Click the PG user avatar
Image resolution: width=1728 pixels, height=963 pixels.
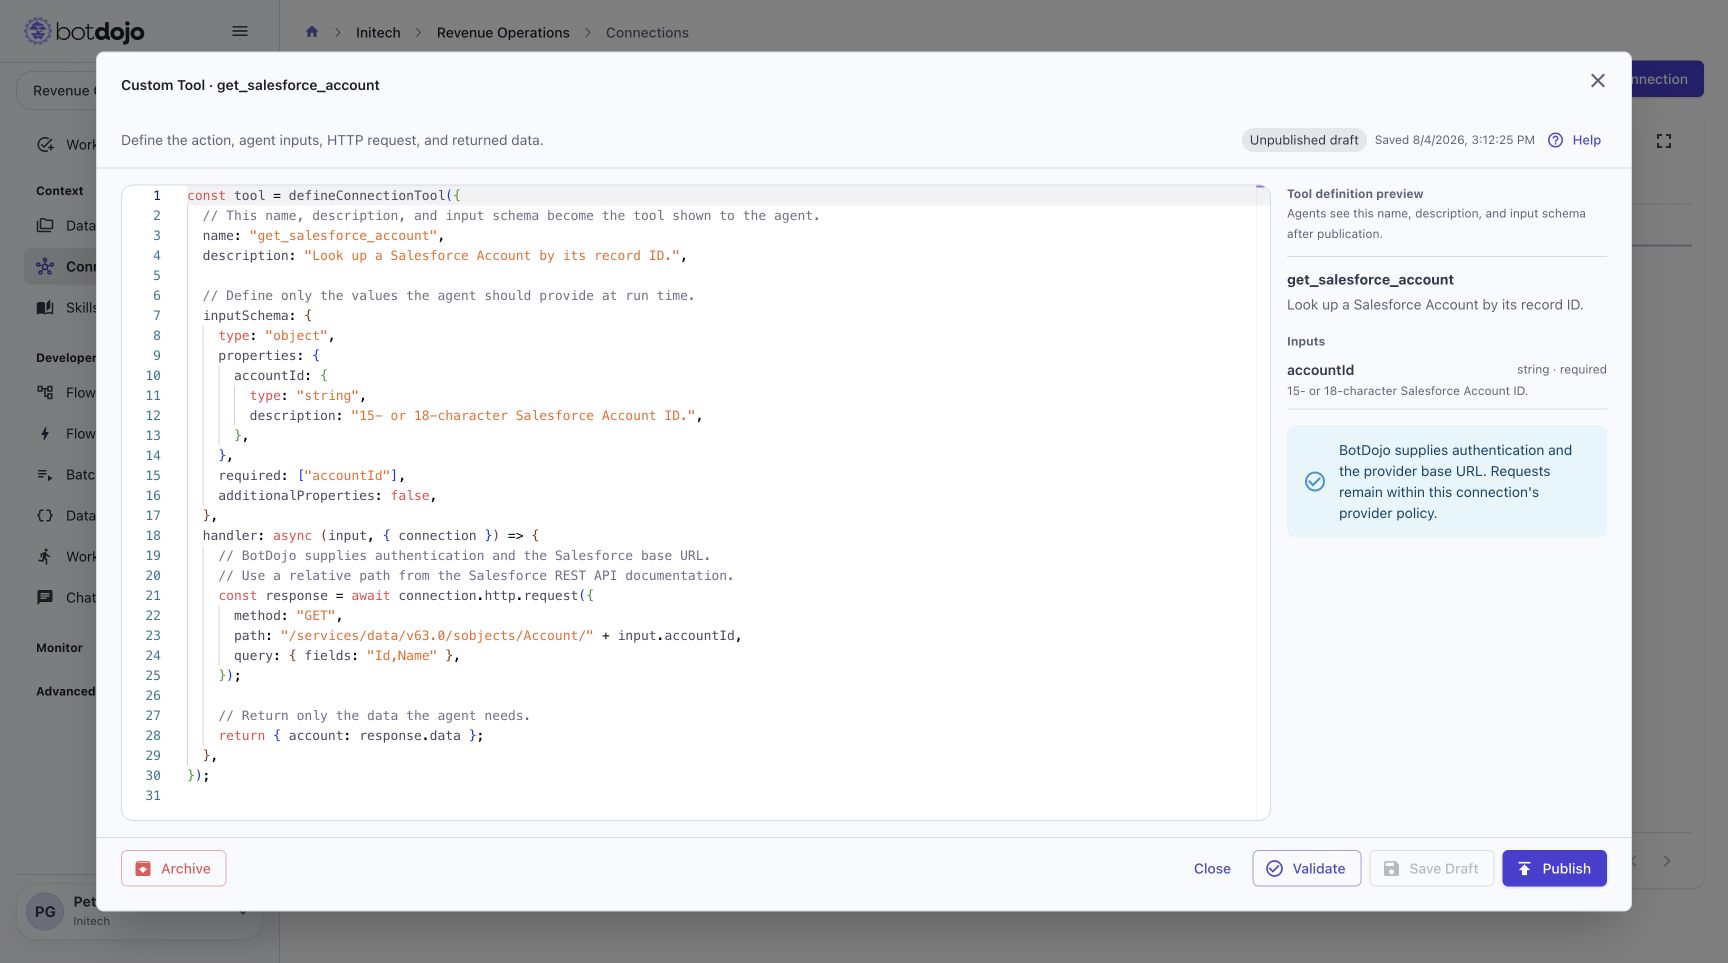coord(45,911)
